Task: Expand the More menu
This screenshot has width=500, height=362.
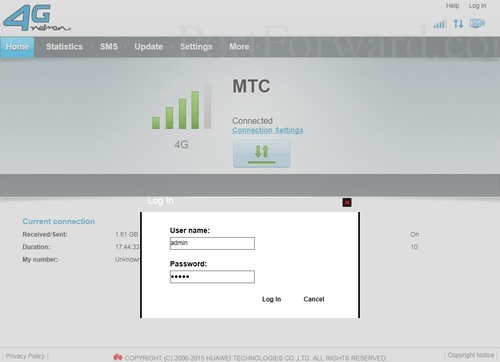Action: click(239, 47)
